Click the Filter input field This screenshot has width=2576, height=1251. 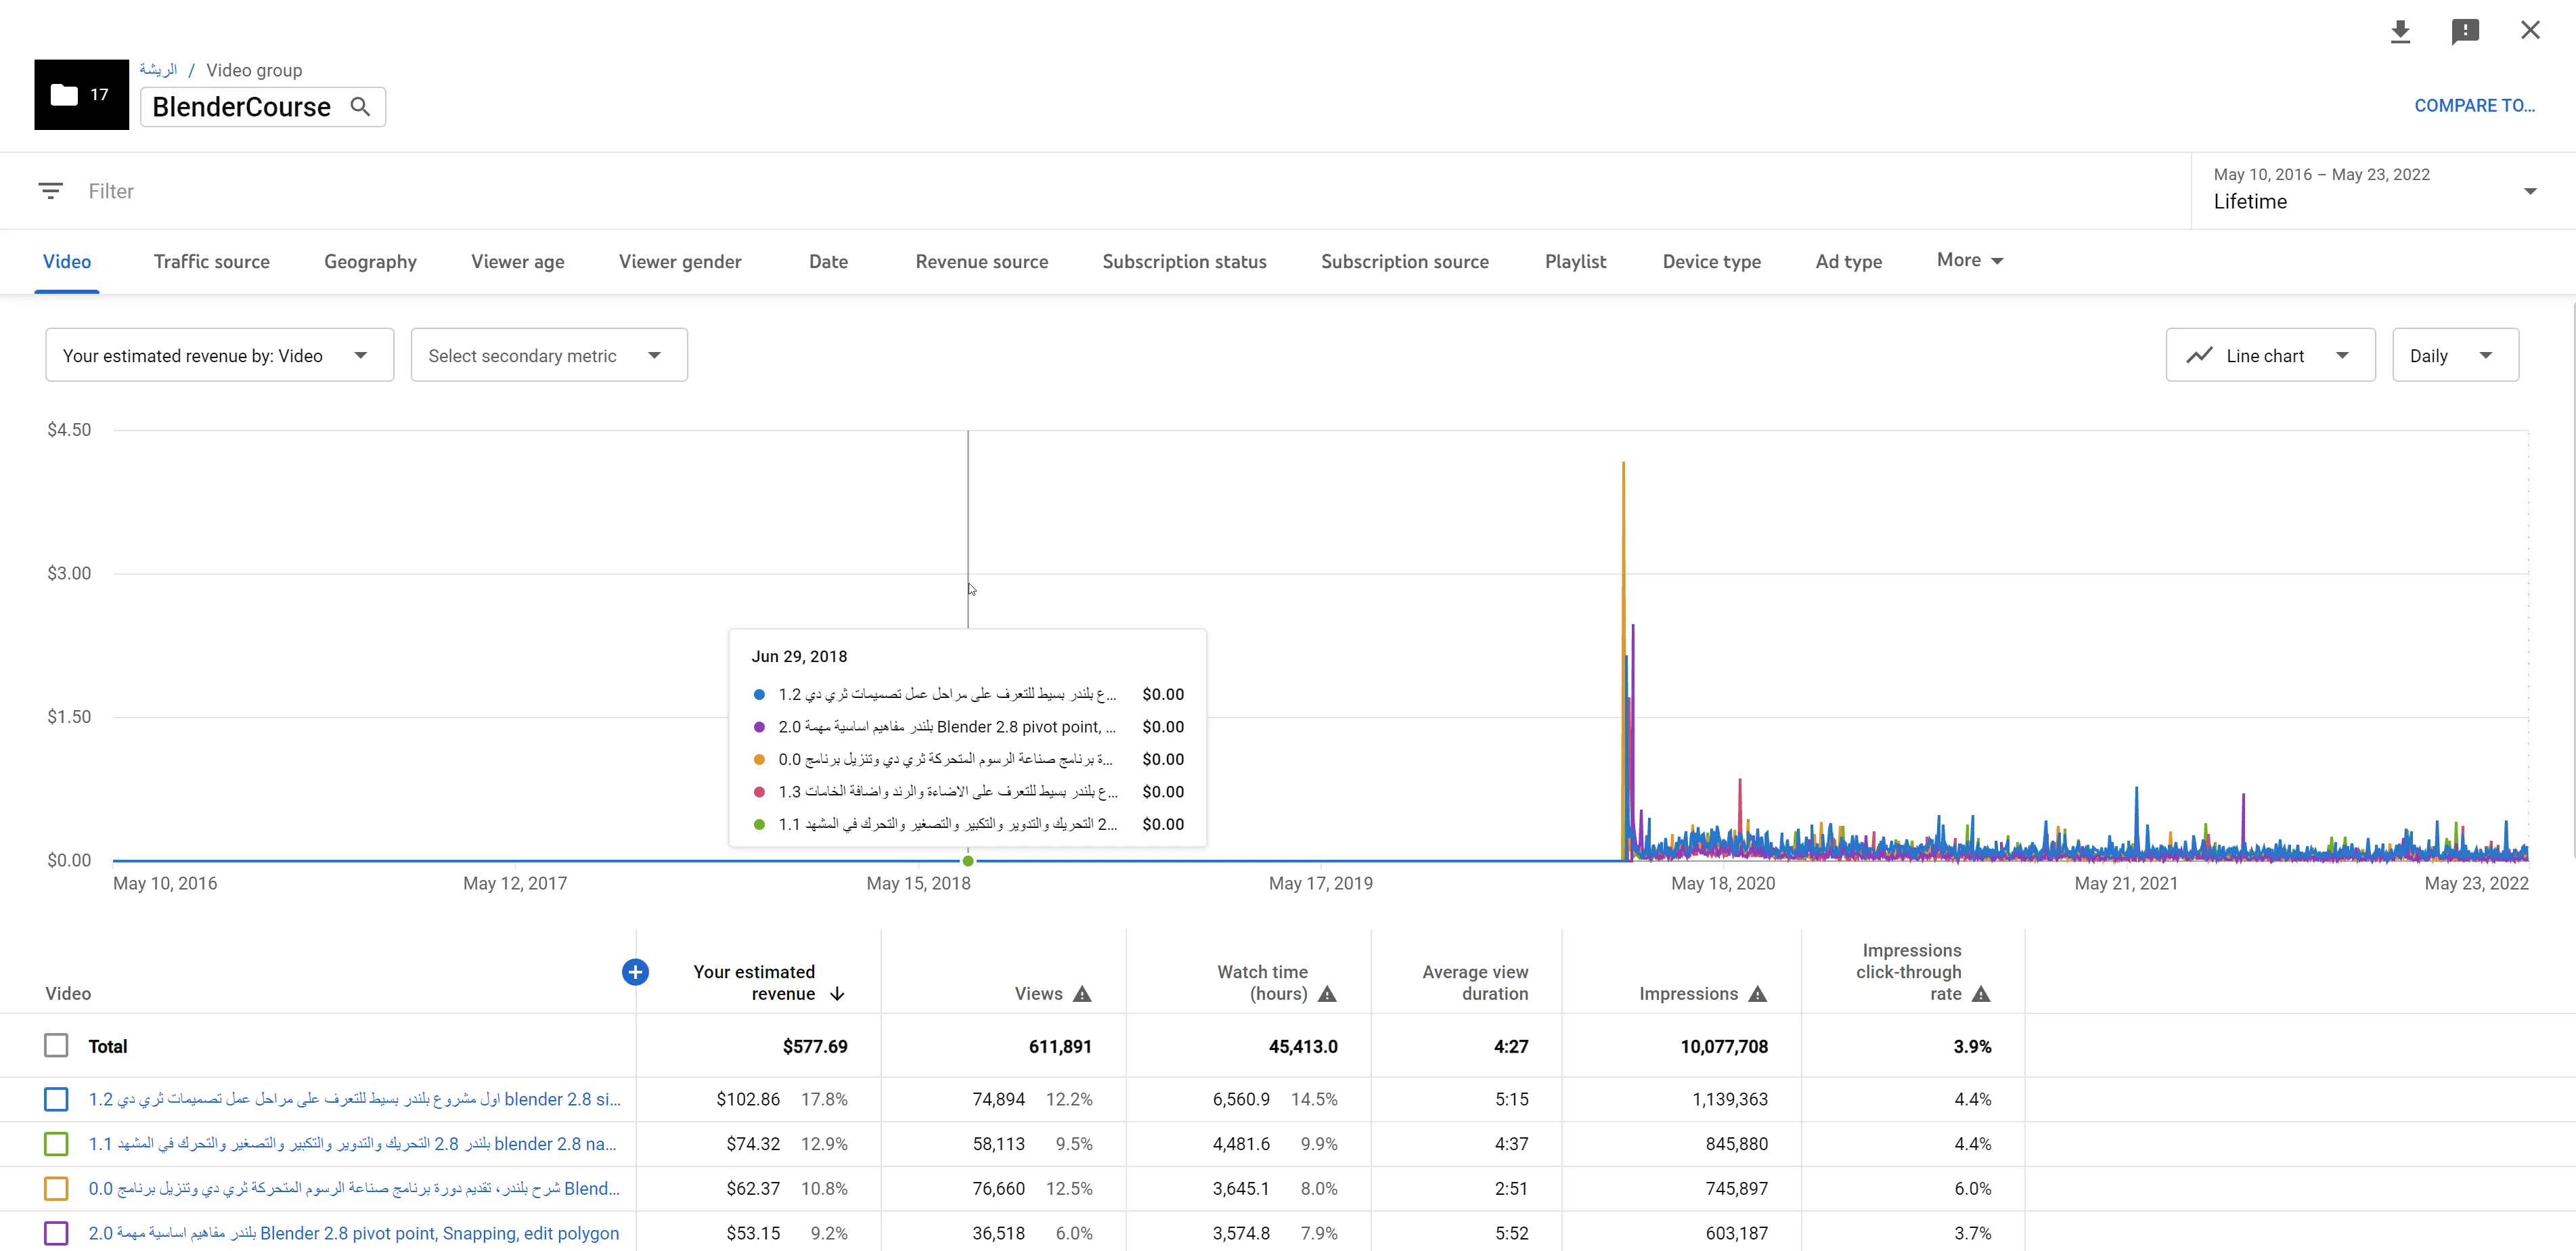[x=600, y=191]
